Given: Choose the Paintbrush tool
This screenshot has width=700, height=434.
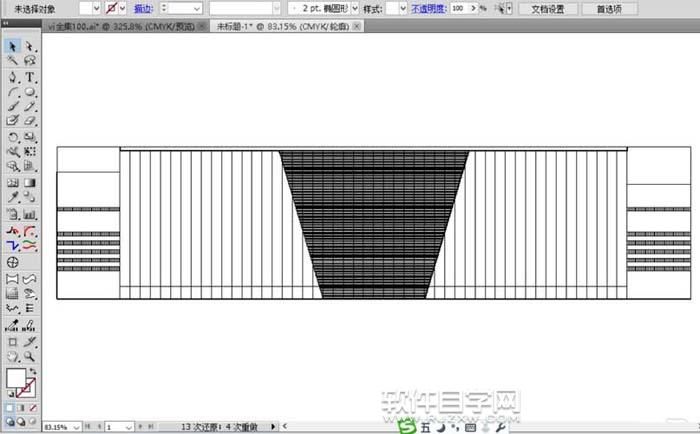Looking at the screenshot, I should 13,105.
